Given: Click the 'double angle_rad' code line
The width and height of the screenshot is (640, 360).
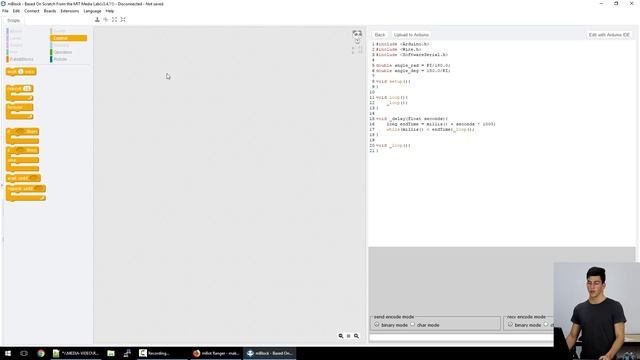Looking at the screenshot, I should pos(413,65).
